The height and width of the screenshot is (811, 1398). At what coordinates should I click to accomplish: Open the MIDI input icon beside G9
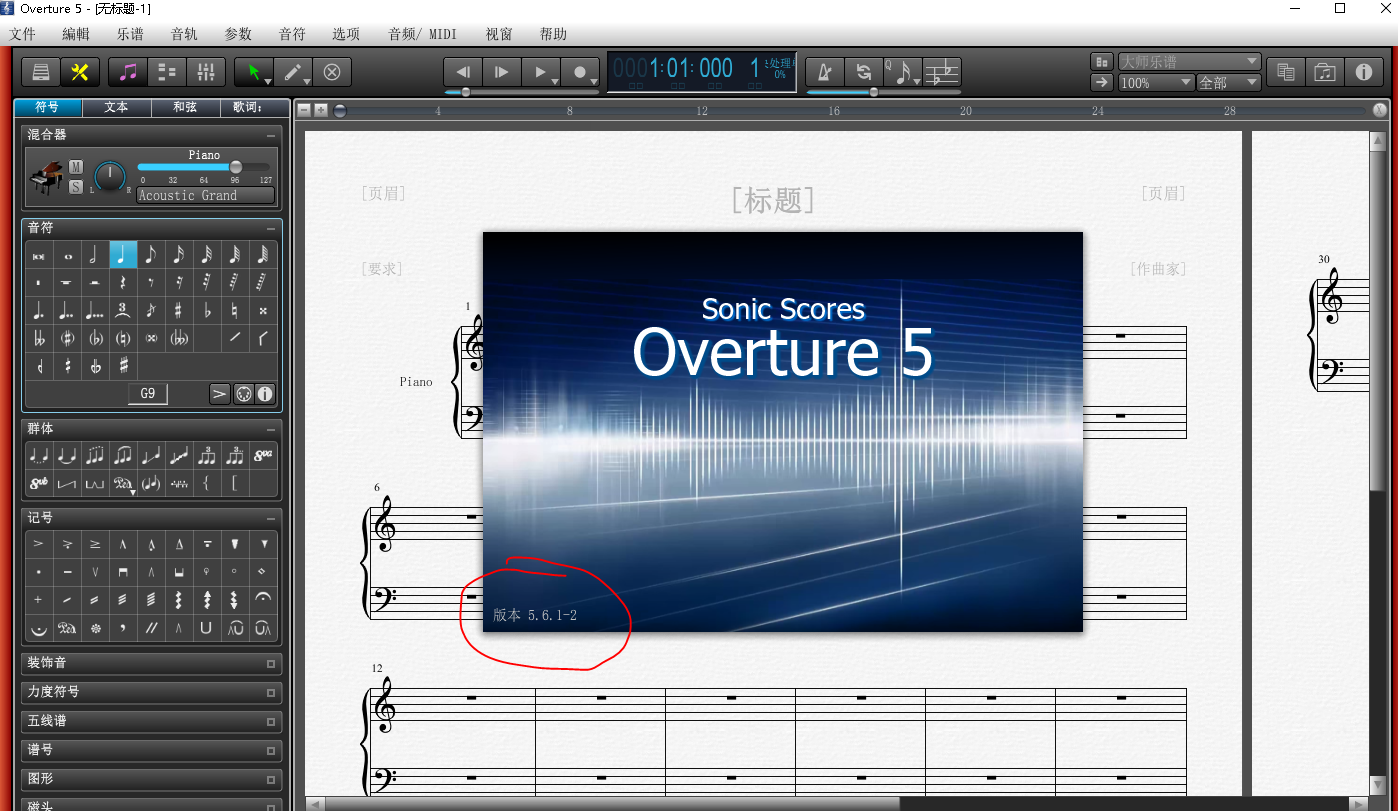pos(243,394)
